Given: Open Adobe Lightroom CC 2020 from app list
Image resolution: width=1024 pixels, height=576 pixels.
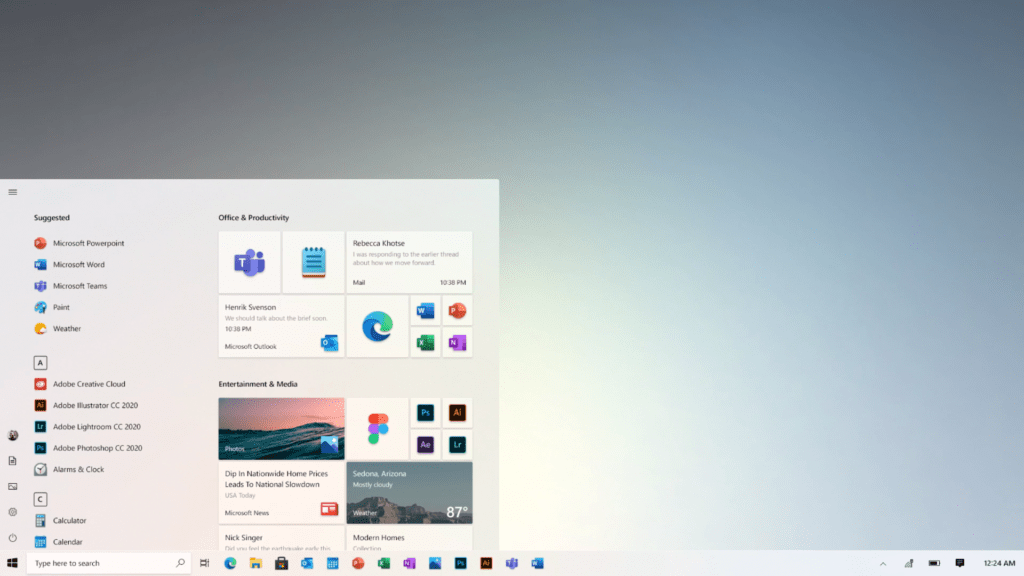Looking at the screenshot, I should [x=97, y=426].
